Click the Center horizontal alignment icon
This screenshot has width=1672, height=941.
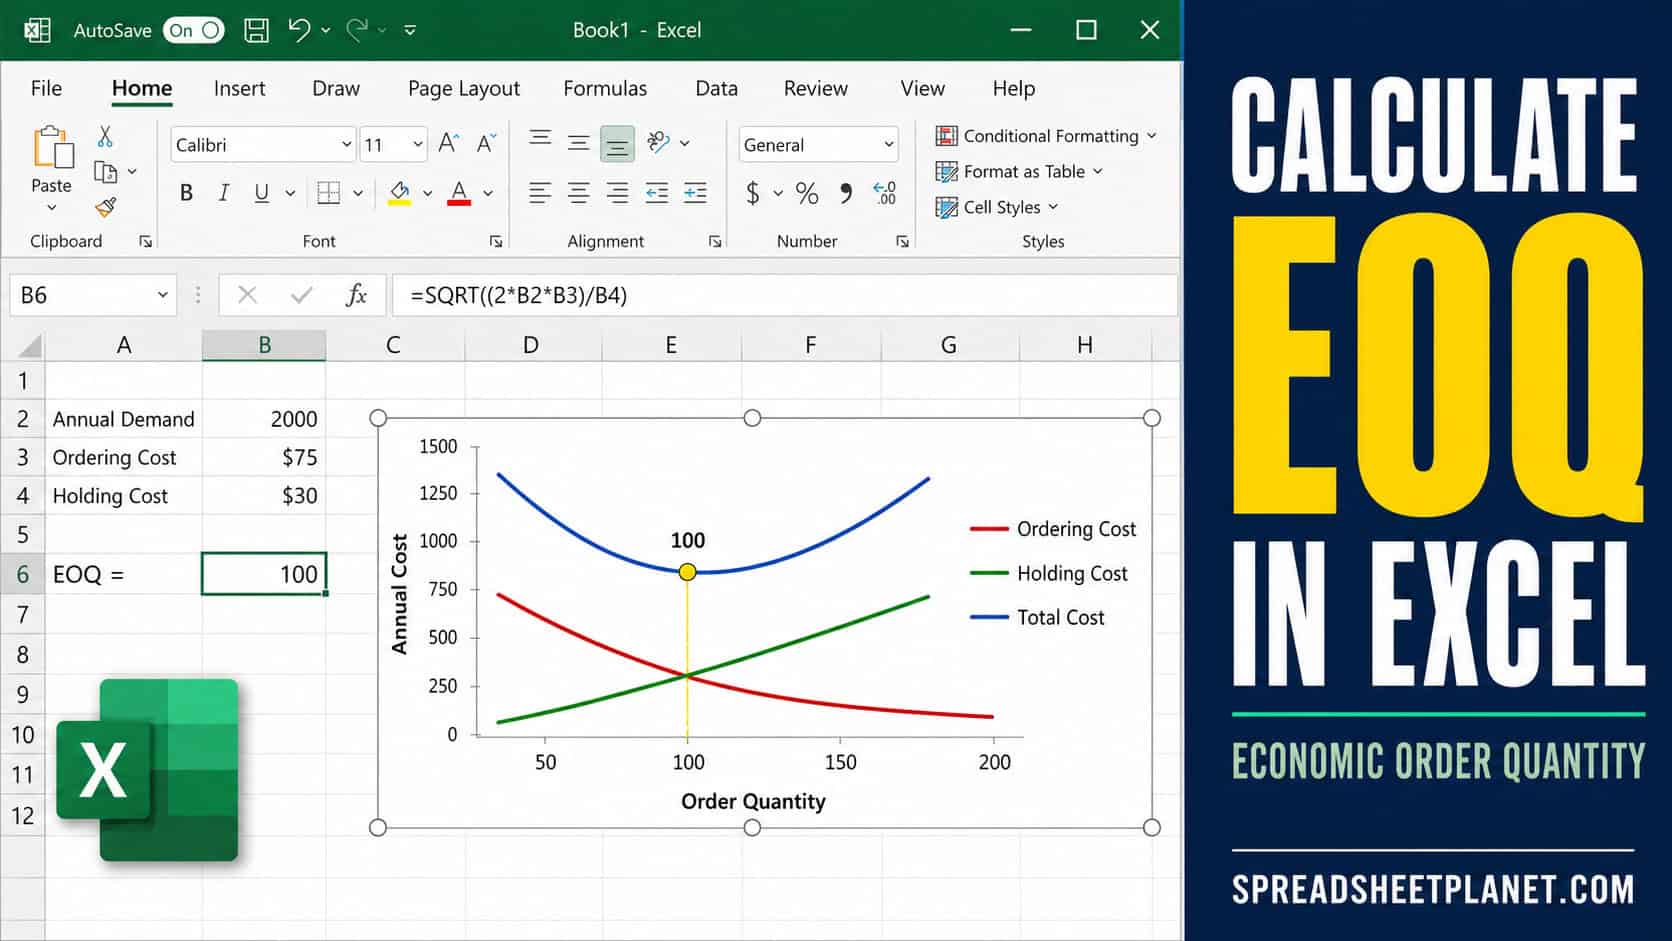tap(578, 193)
